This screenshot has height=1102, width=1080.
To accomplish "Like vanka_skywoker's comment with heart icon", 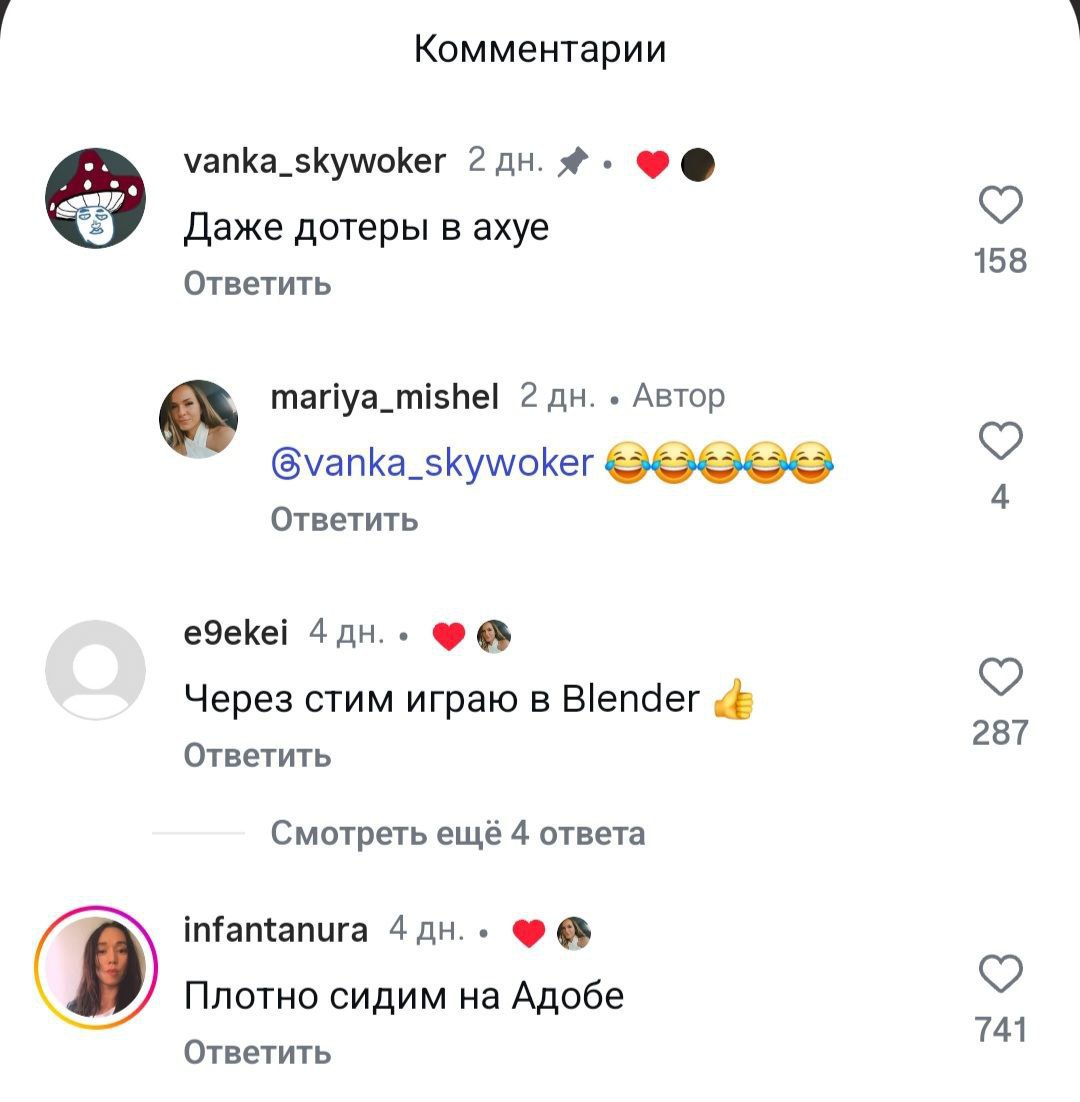I will coord(1001,205).
